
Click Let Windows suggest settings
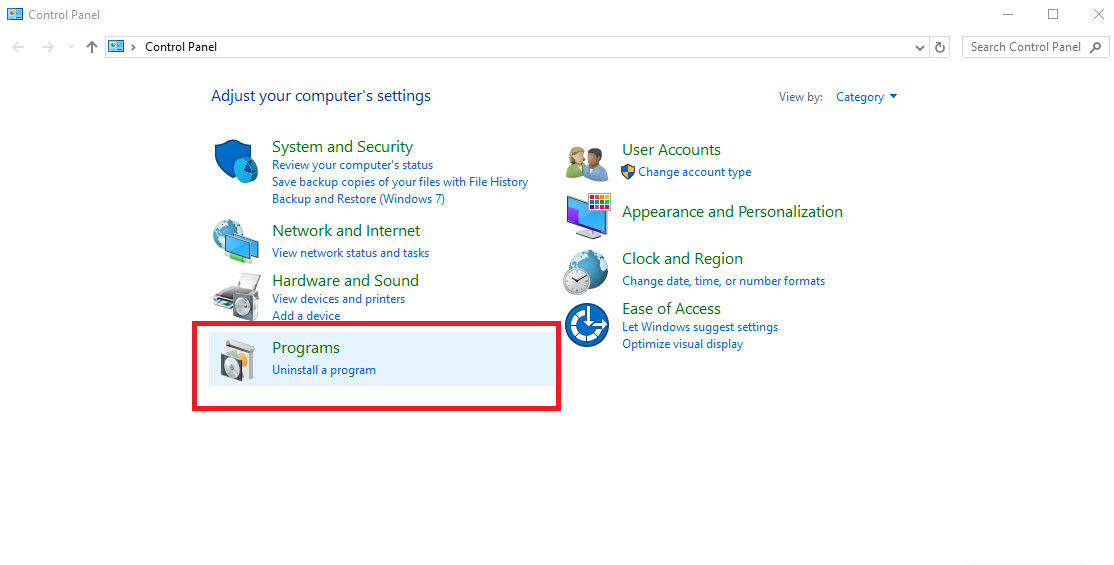click(x=700, y=327)
